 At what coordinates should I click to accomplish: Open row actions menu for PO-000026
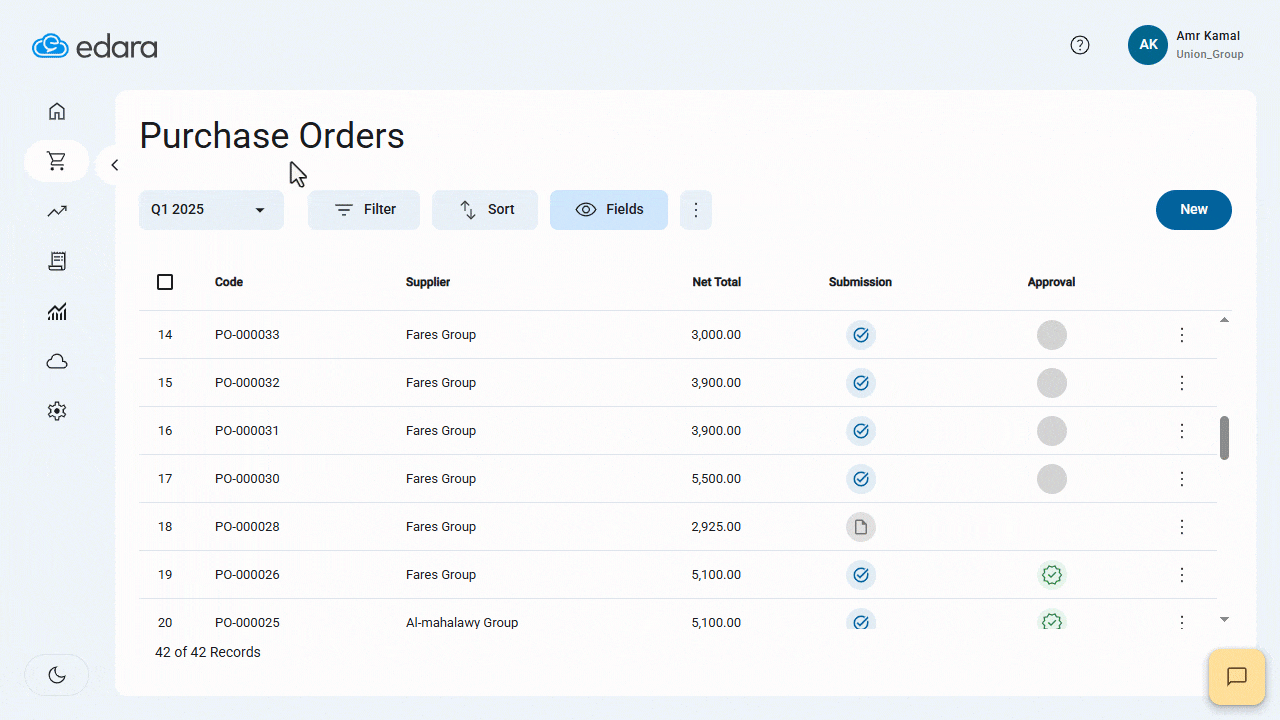pyautogui.click(x=1182, y=575)
